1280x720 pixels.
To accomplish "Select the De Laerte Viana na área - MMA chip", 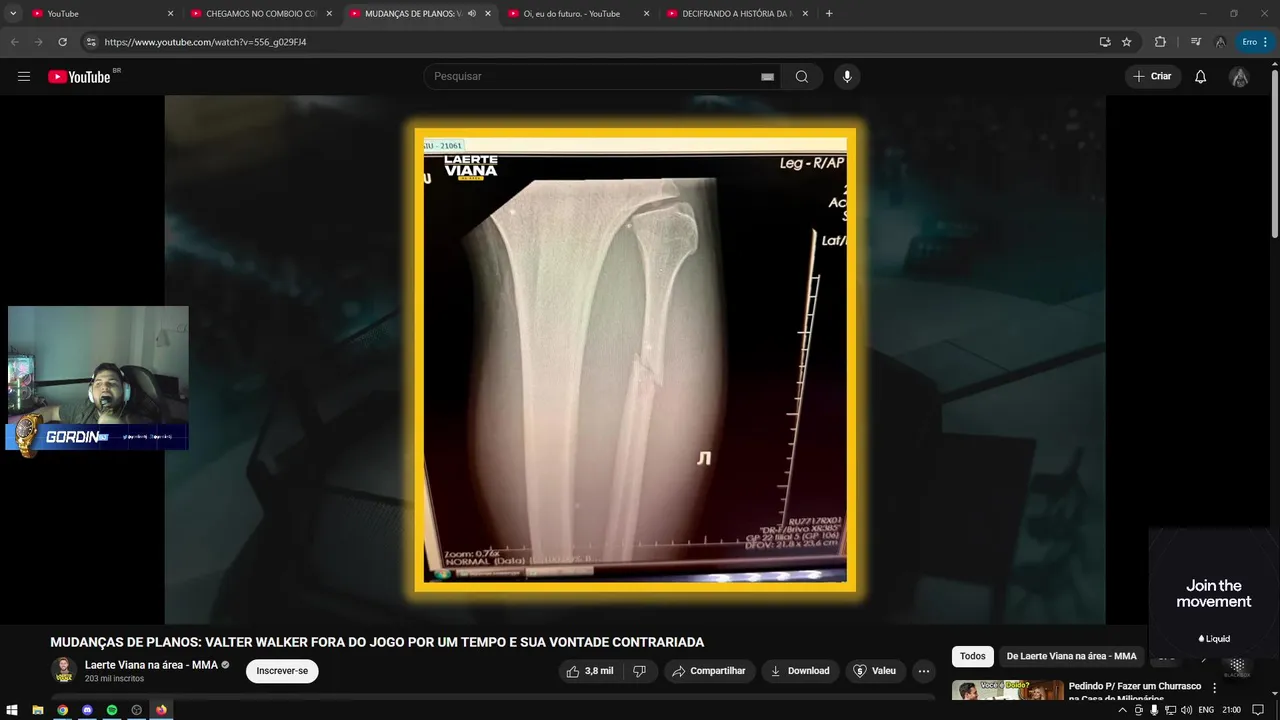I will click(x=1071, y=656).
